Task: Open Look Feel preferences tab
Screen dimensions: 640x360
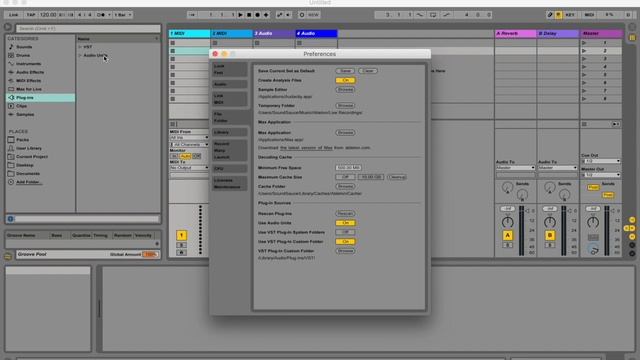Action: pyautogui.click(x=229, y=69)
